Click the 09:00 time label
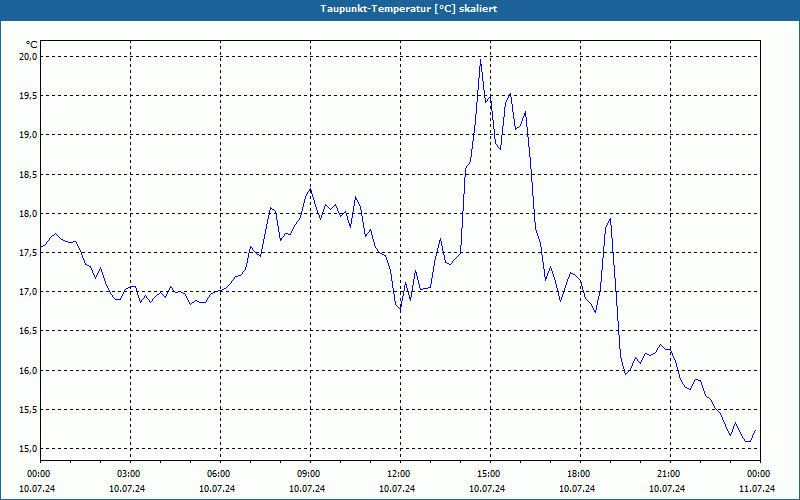The width and height of the screenshot is (800, 500). (310, 474)
